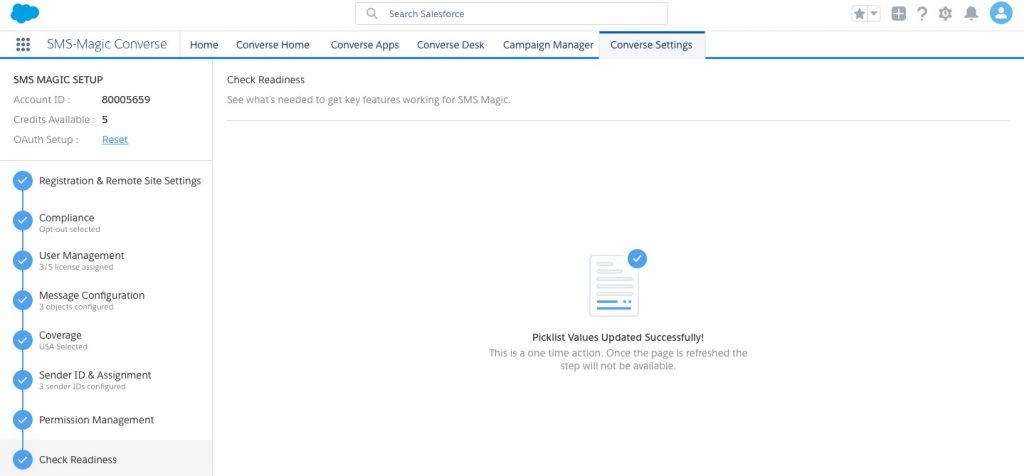Image resolution: width=1024 pixels, height=476 pixels.
Task: Click the '3 sender IDs configured' subtitle
Action: click(82, 387)
